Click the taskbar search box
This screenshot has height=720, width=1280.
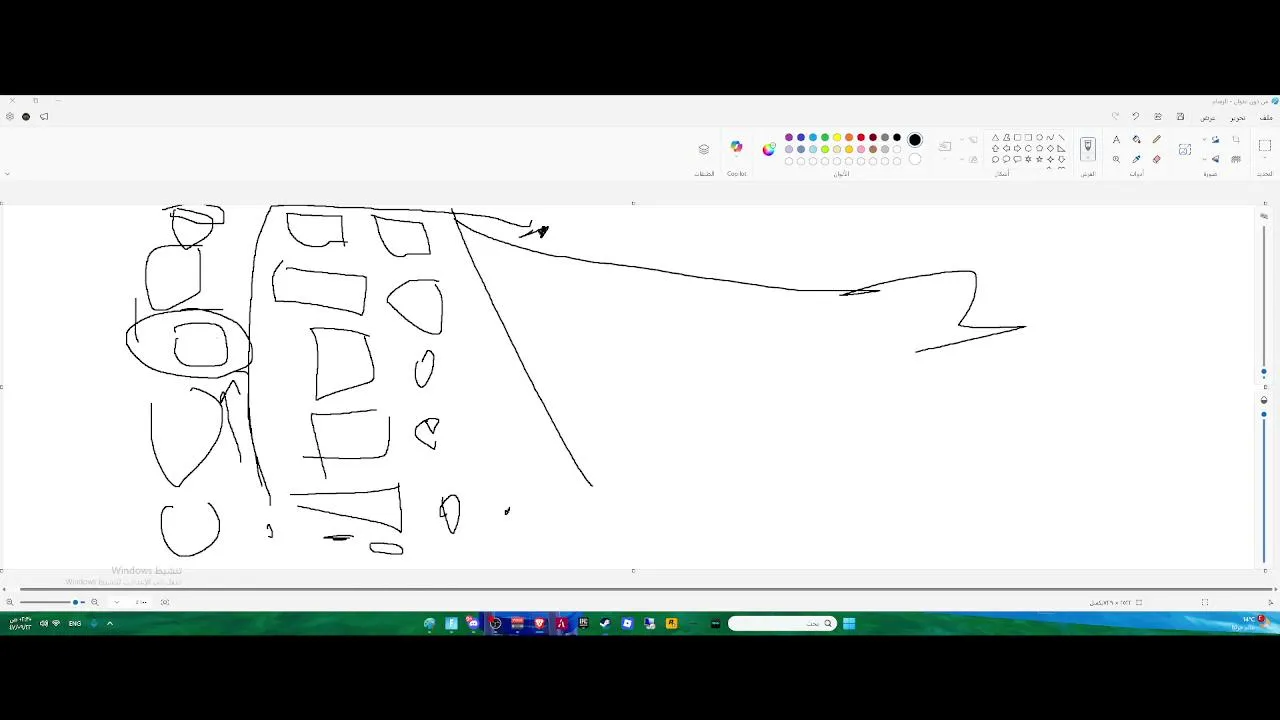782,624
